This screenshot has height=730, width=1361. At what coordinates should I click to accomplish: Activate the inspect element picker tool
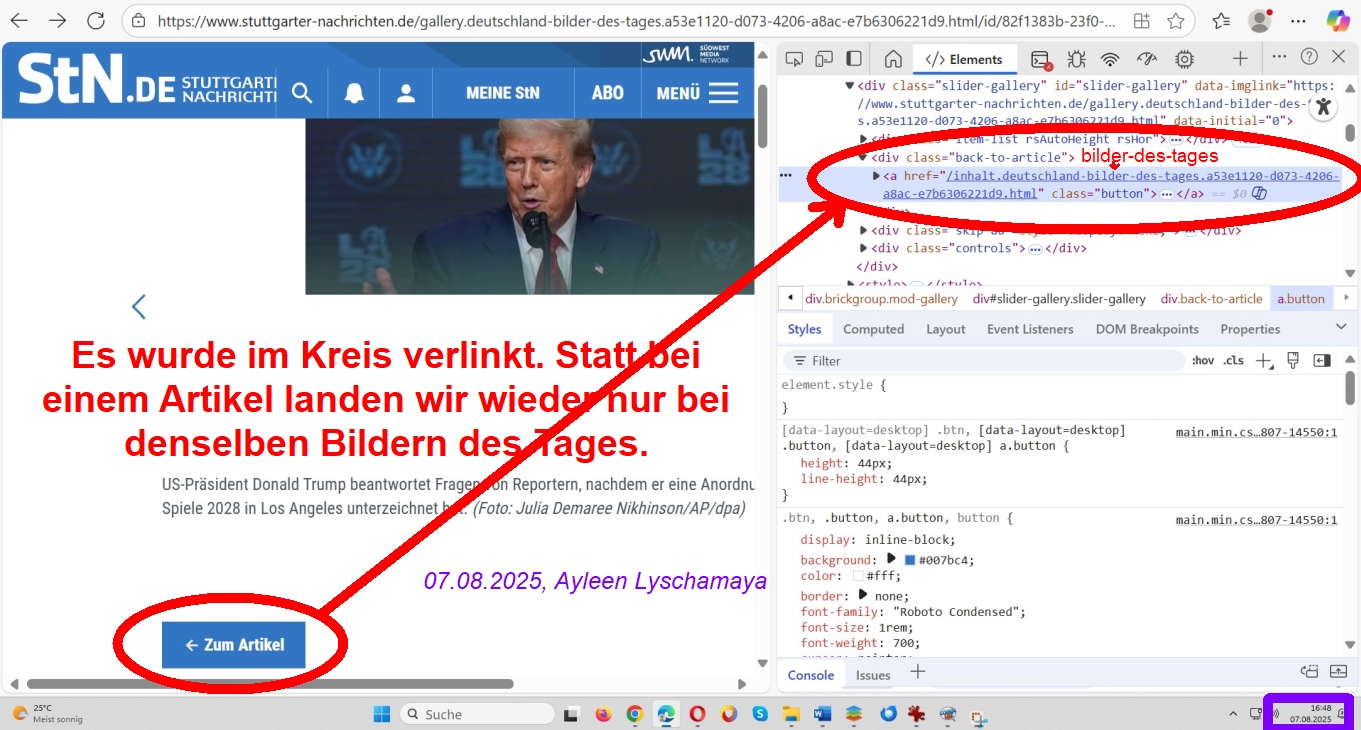[x=794, y=58]
